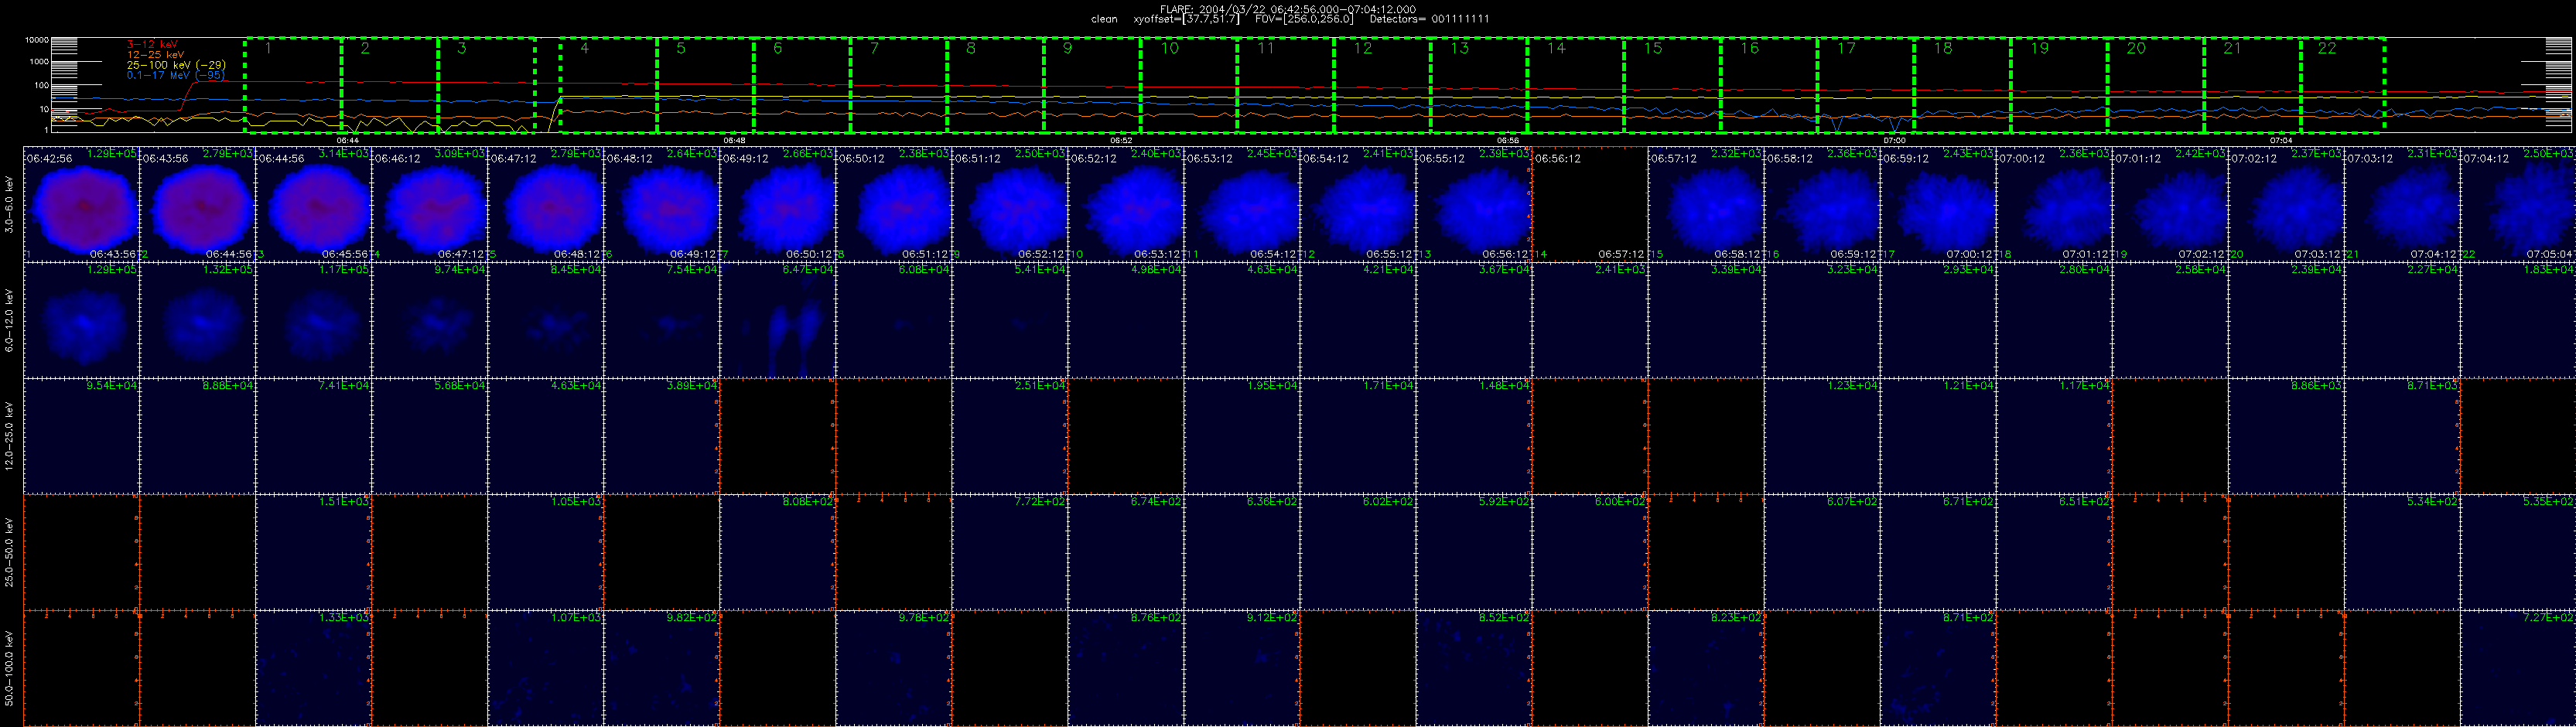Click the blue '0.1-17 MeV (-95)' legend entry

(x=176, y=75)
